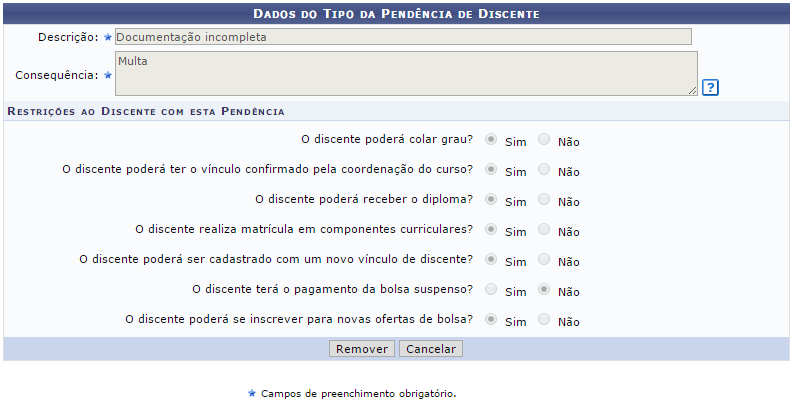792x402 pixels.
Task: Choose Sim for vínculo confirmado pela coordenação
Action: [491, 169]
